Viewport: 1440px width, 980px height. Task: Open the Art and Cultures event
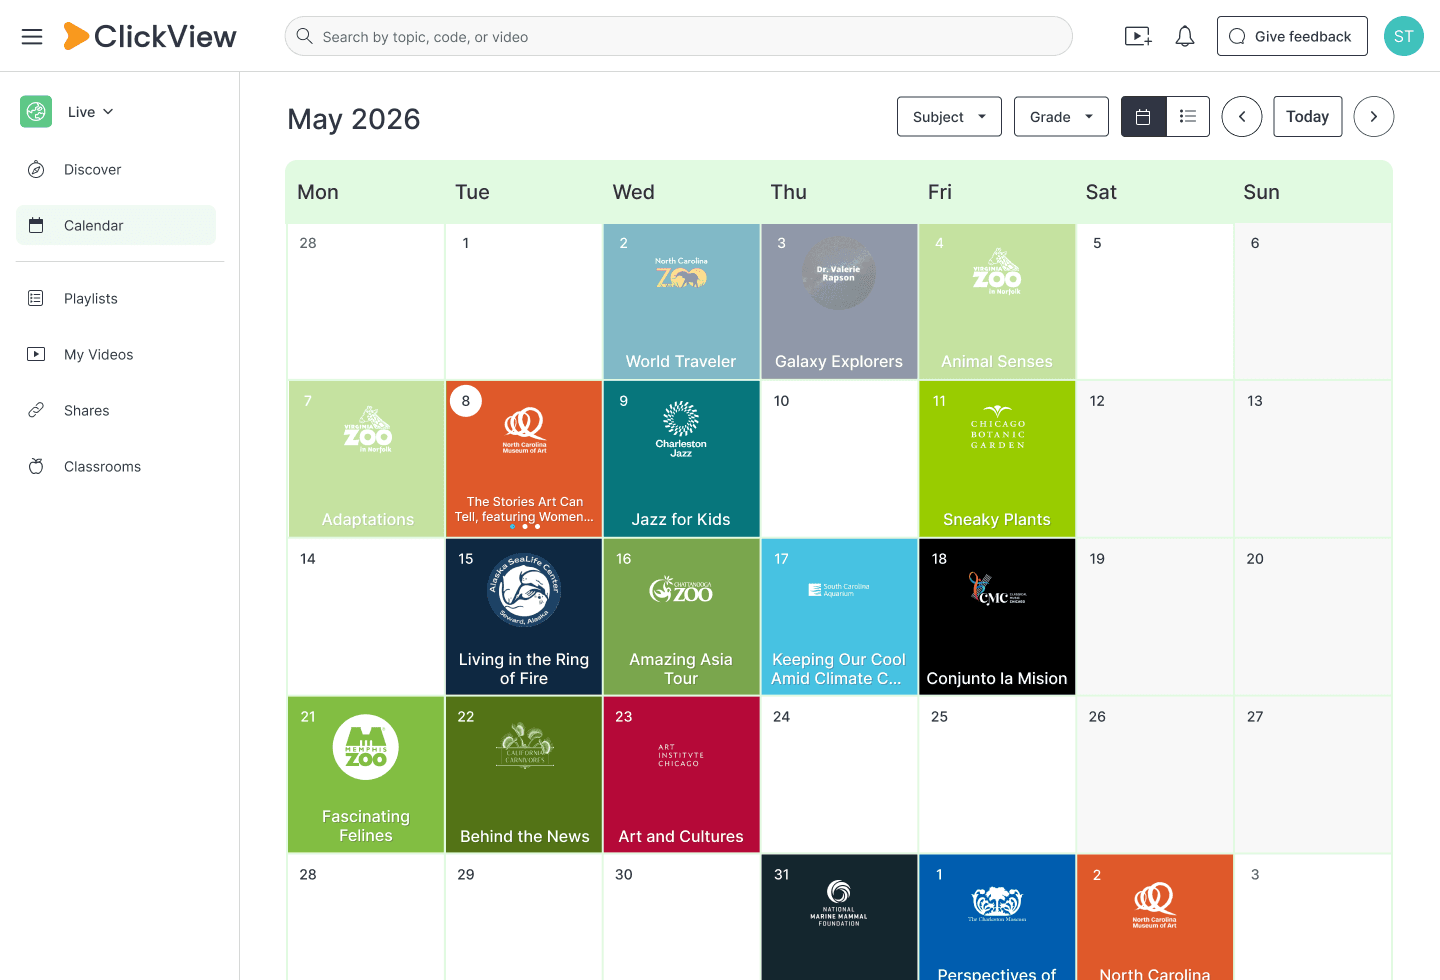(682, 775)
